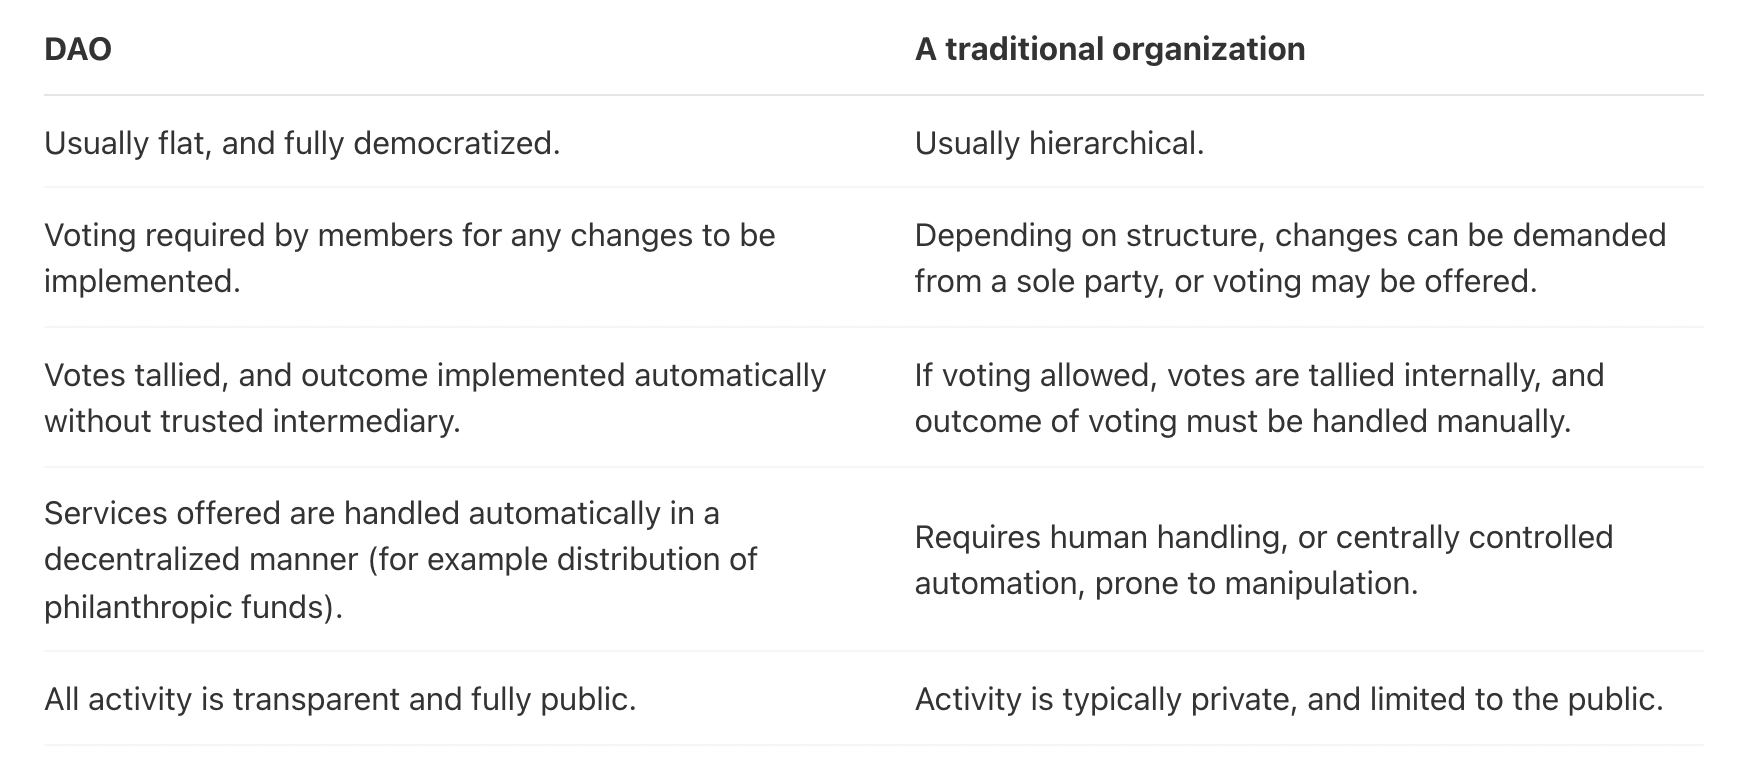Click the 'A traditional organization' column header

pyautogui.click(x=1110, y=49)
